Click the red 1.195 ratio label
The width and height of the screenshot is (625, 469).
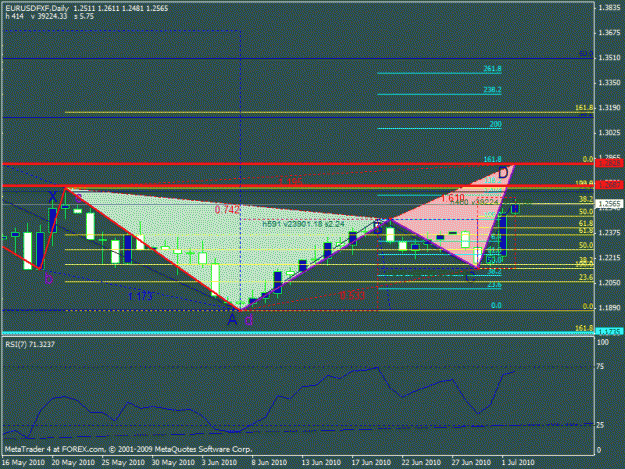pos(291,182)
